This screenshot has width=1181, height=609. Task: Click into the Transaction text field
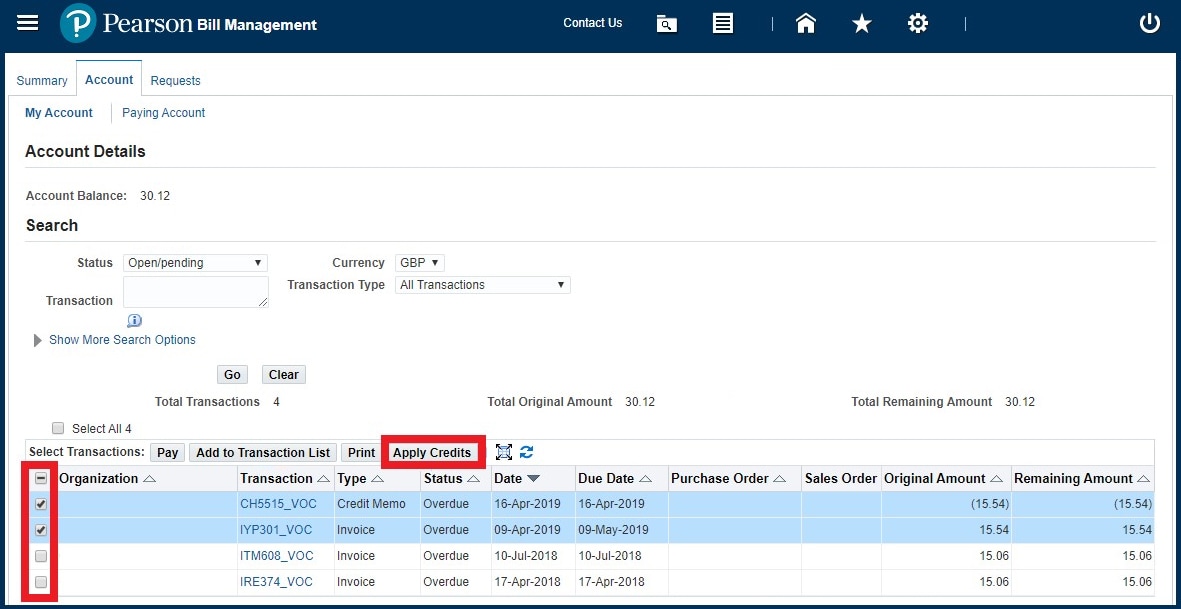(195, 292)
